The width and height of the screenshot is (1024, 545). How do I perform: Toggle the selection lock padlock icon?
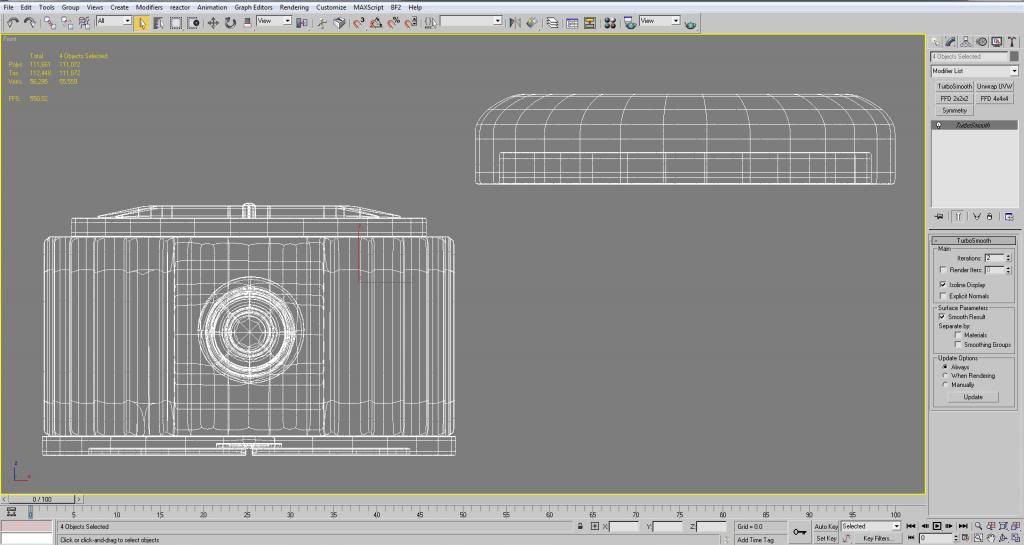(580, 526)
